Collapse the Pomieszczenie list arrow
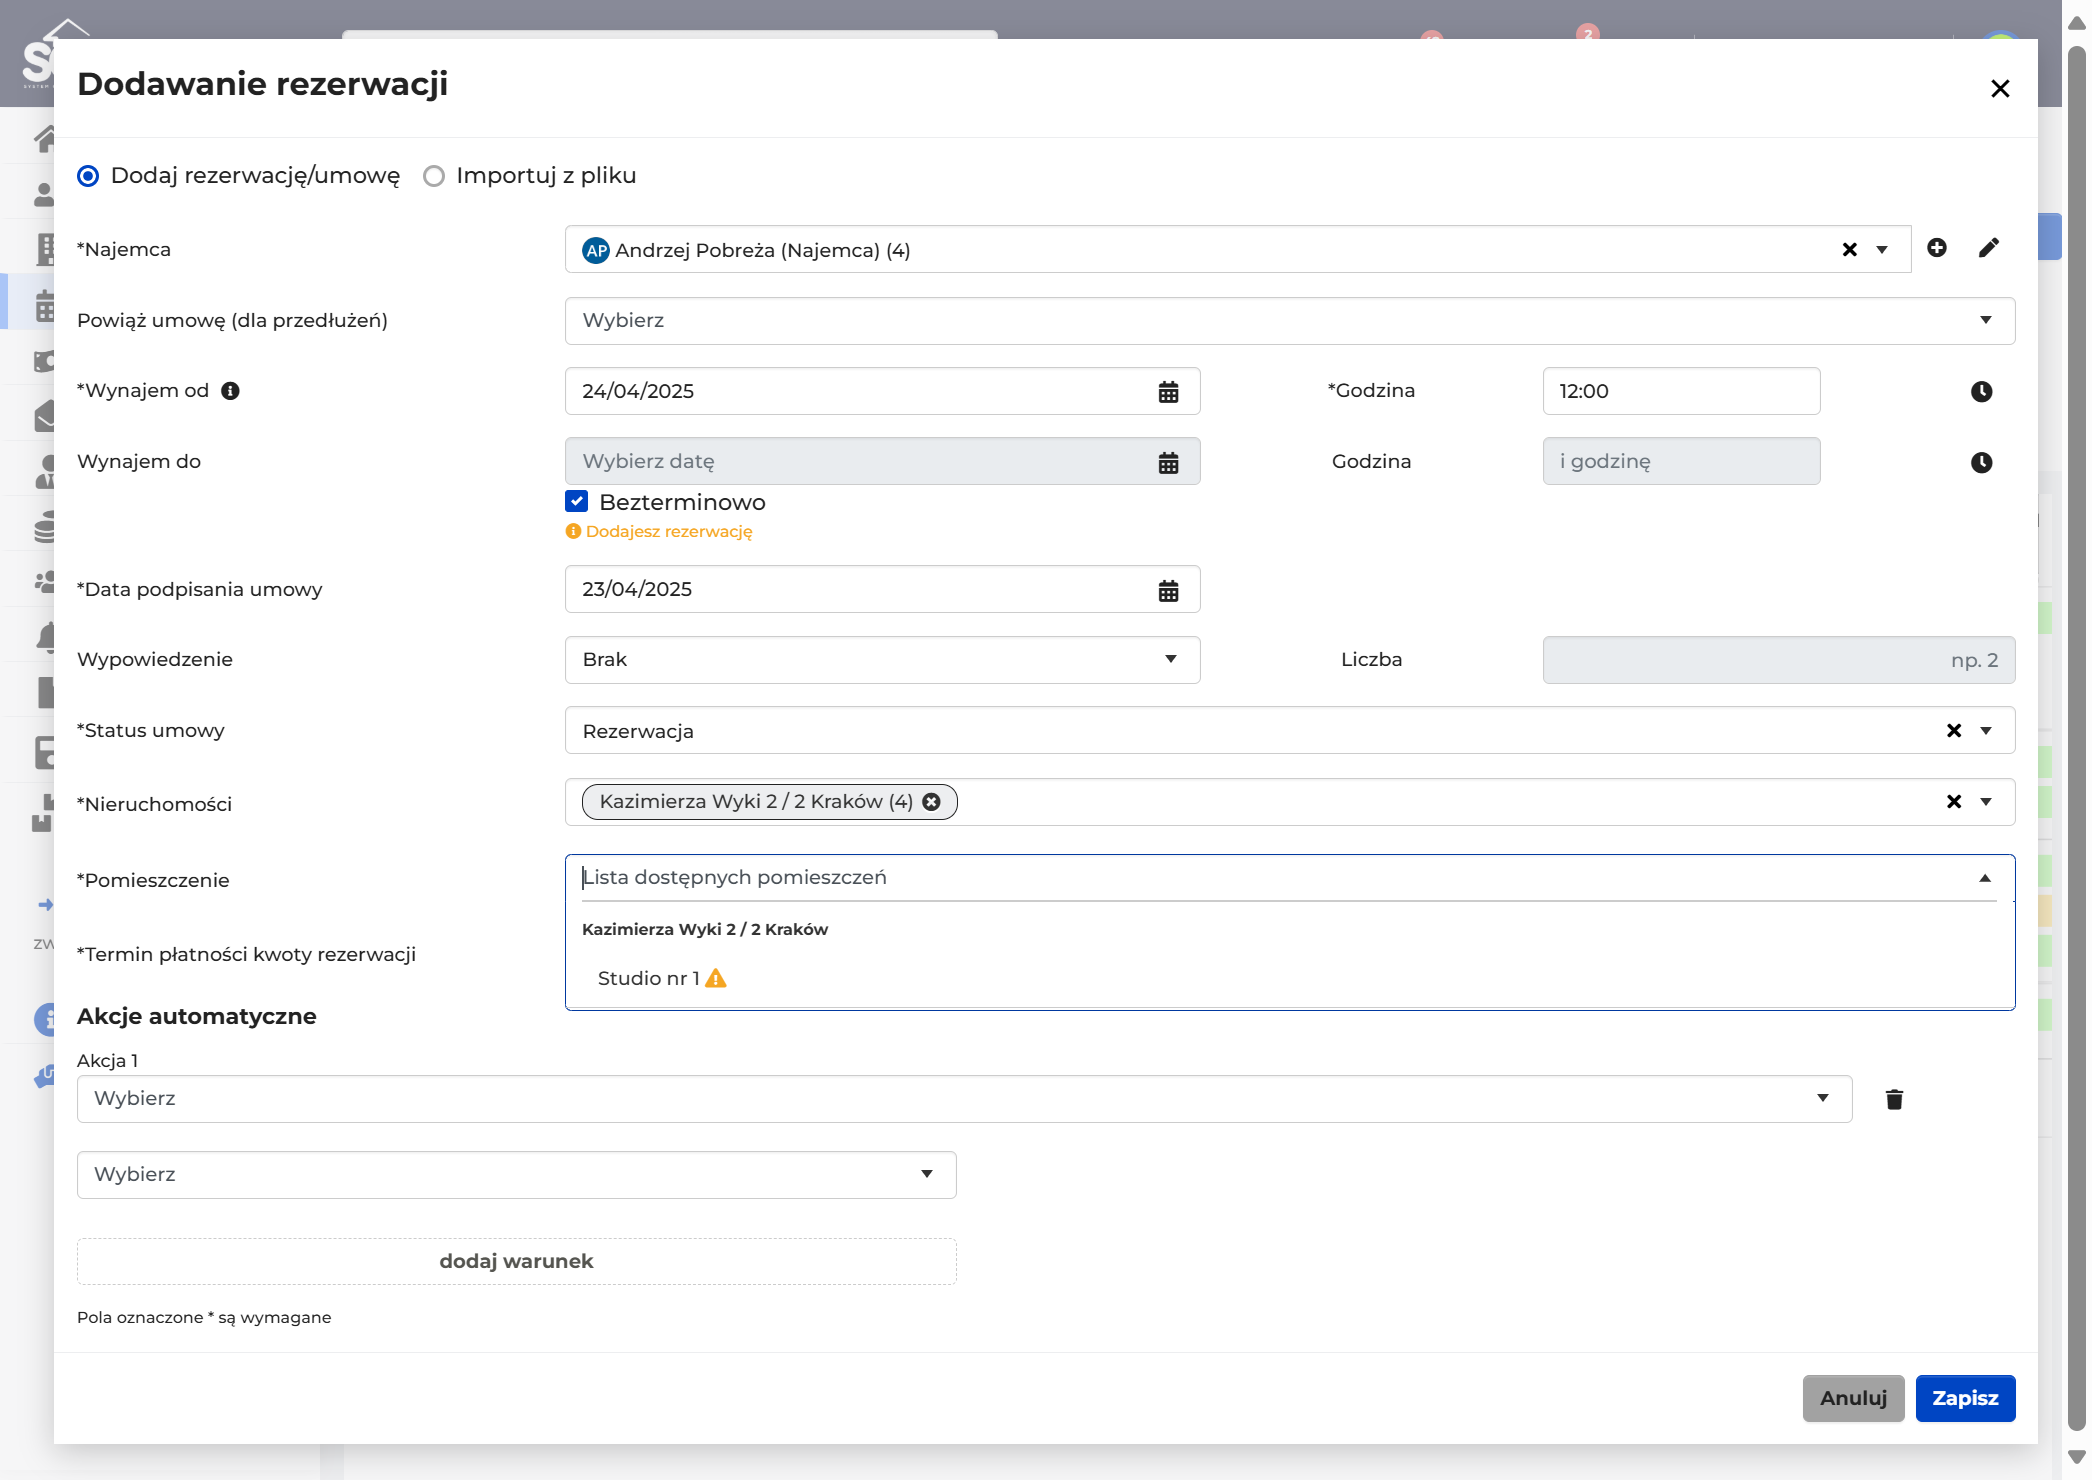The image size is (2092, 1480). [1985, 878]
